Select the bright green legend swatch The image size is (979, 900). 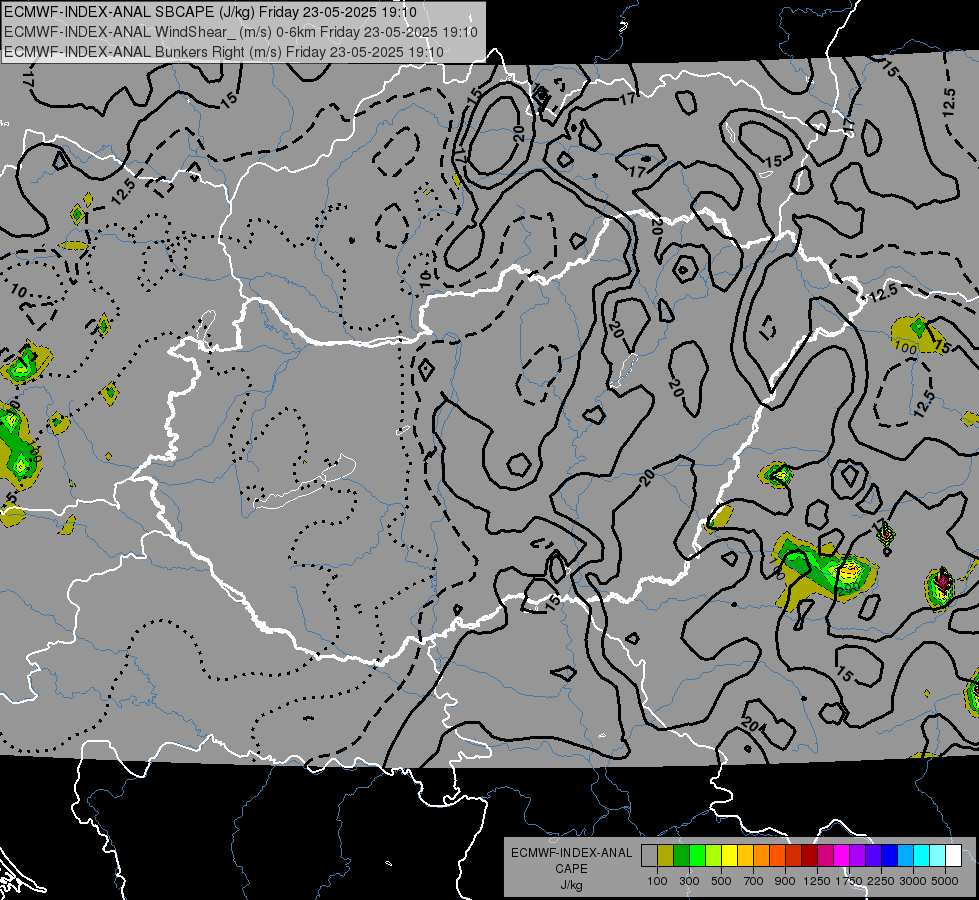tap(697, 856)
